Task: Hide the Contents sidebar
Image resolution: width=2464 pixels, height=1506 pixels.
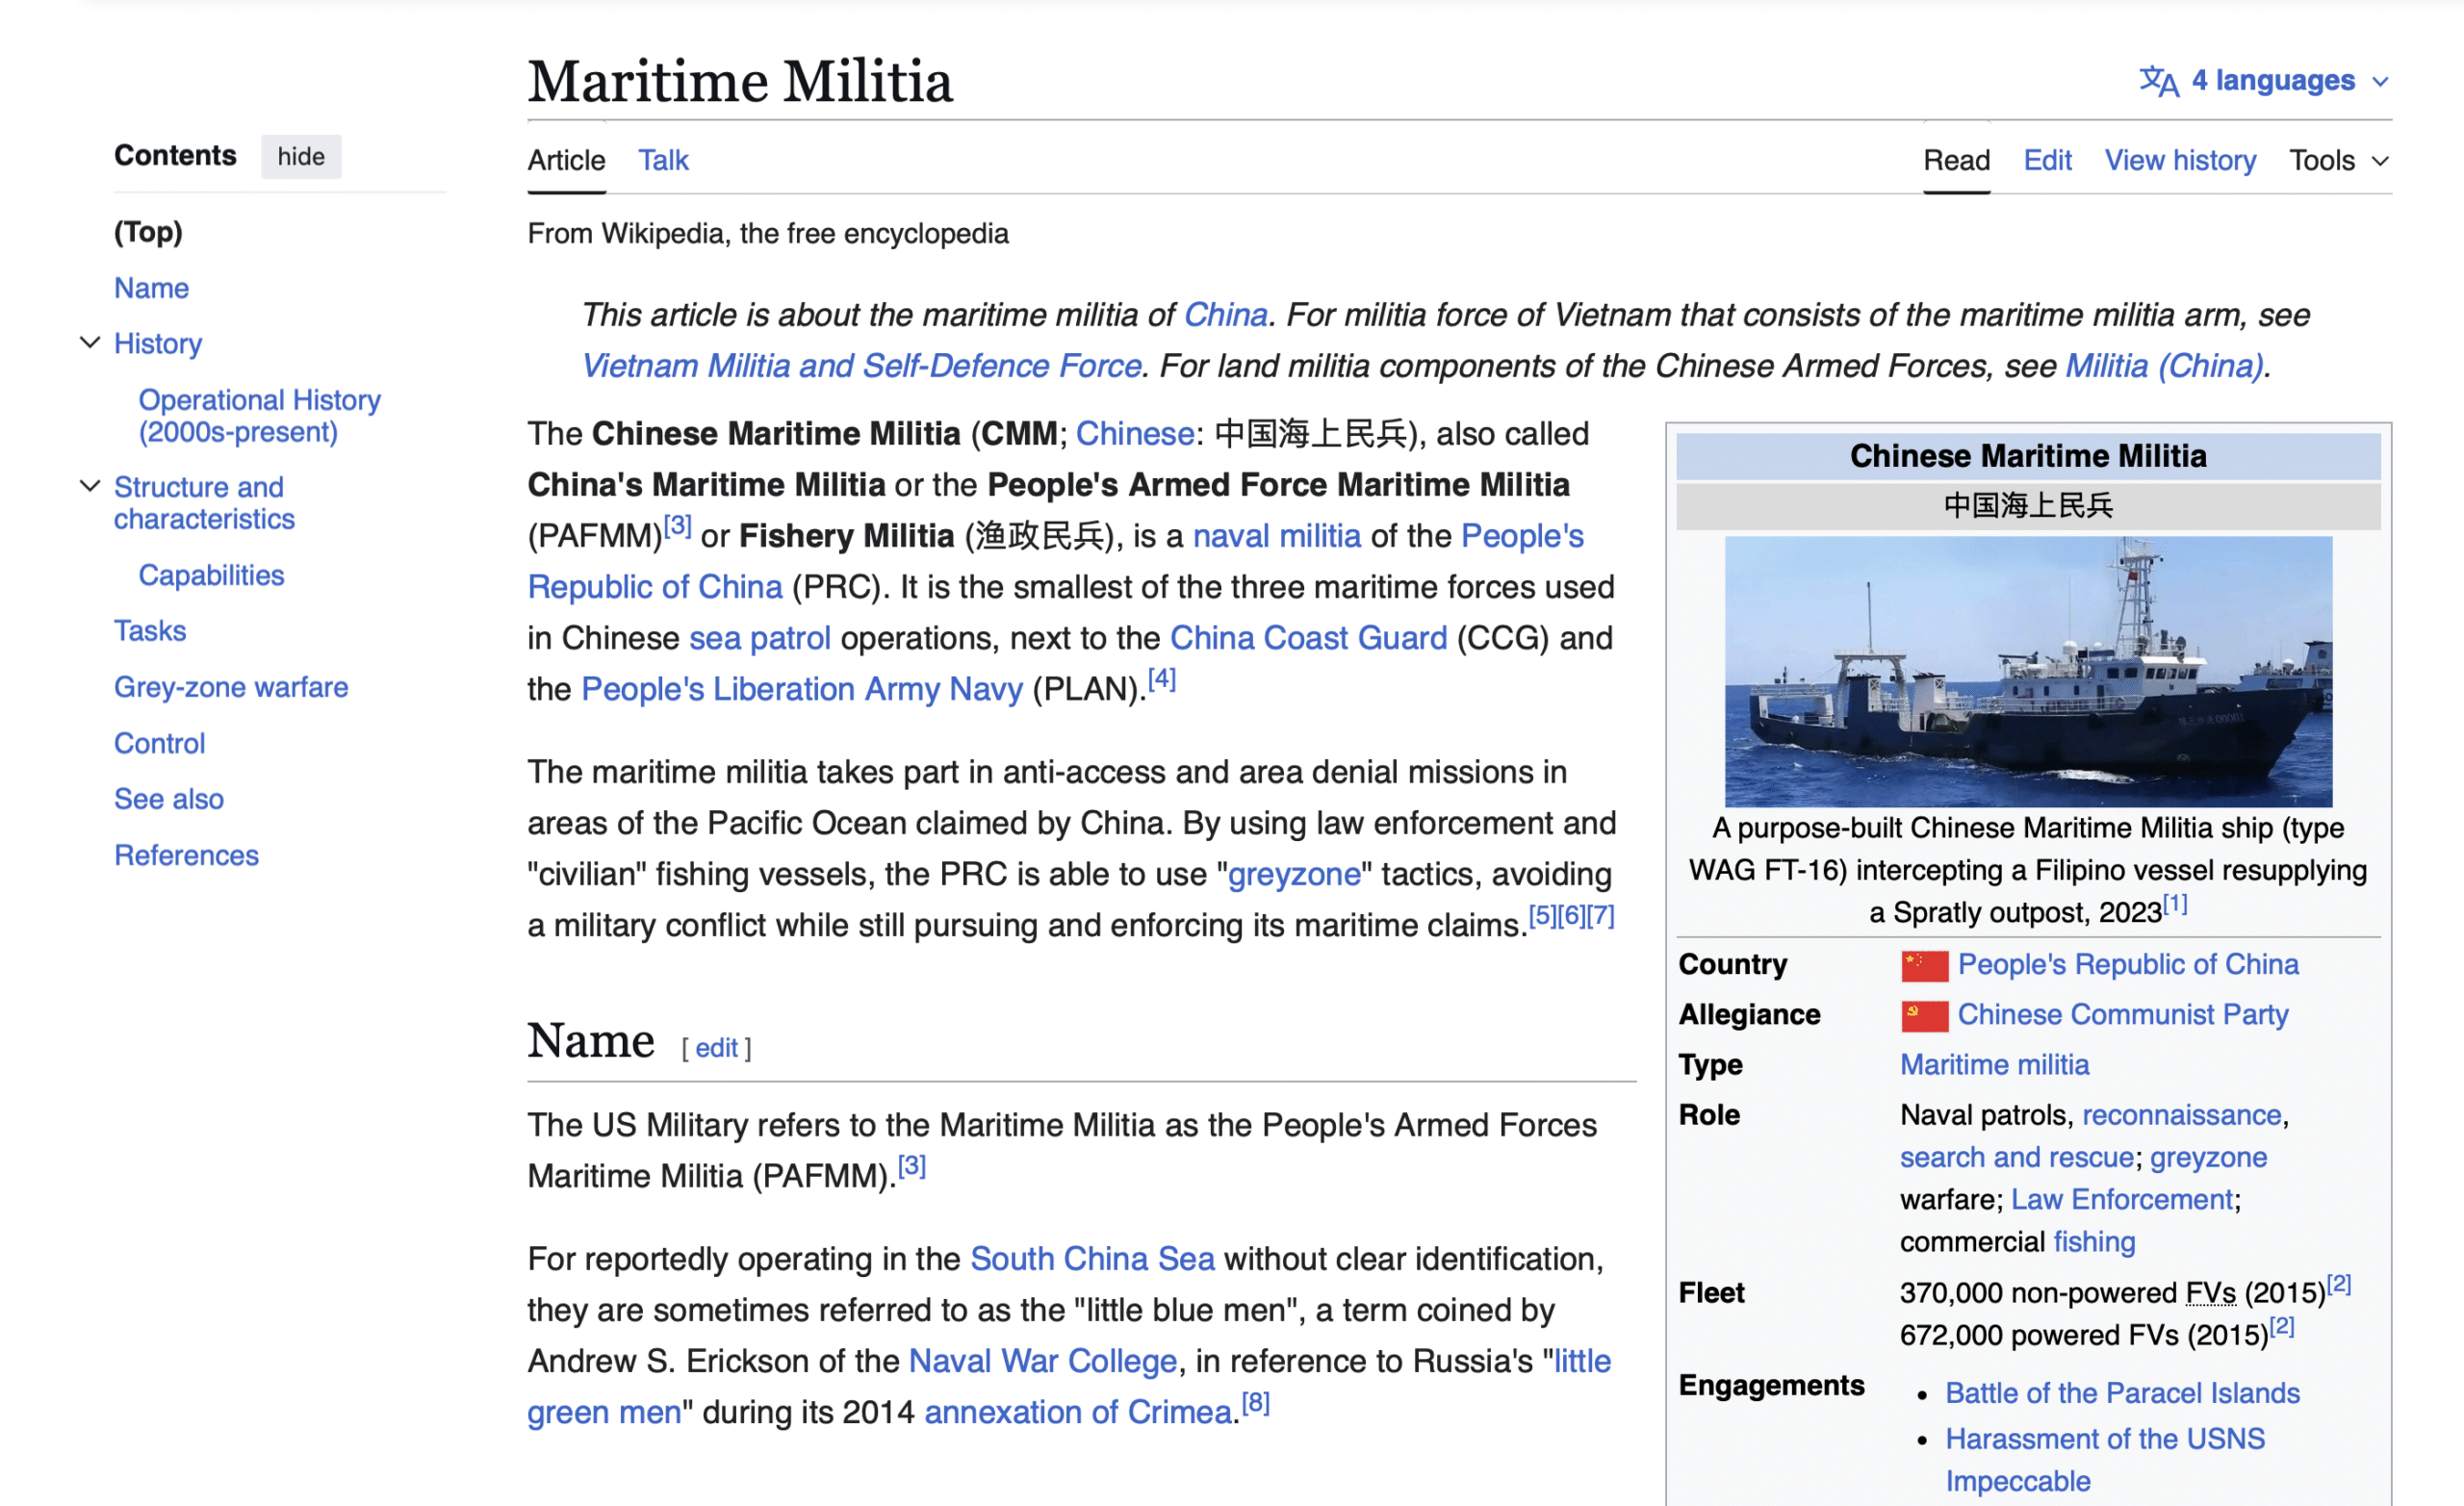Action: [300, 157]
